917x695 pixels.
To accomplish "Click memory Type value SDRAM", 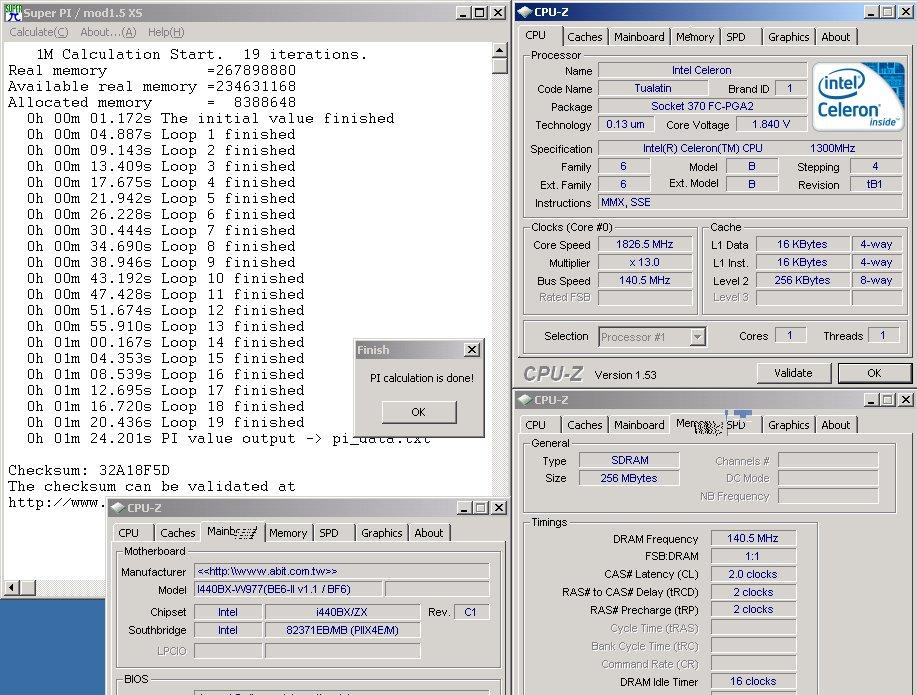I will (629, 460).
